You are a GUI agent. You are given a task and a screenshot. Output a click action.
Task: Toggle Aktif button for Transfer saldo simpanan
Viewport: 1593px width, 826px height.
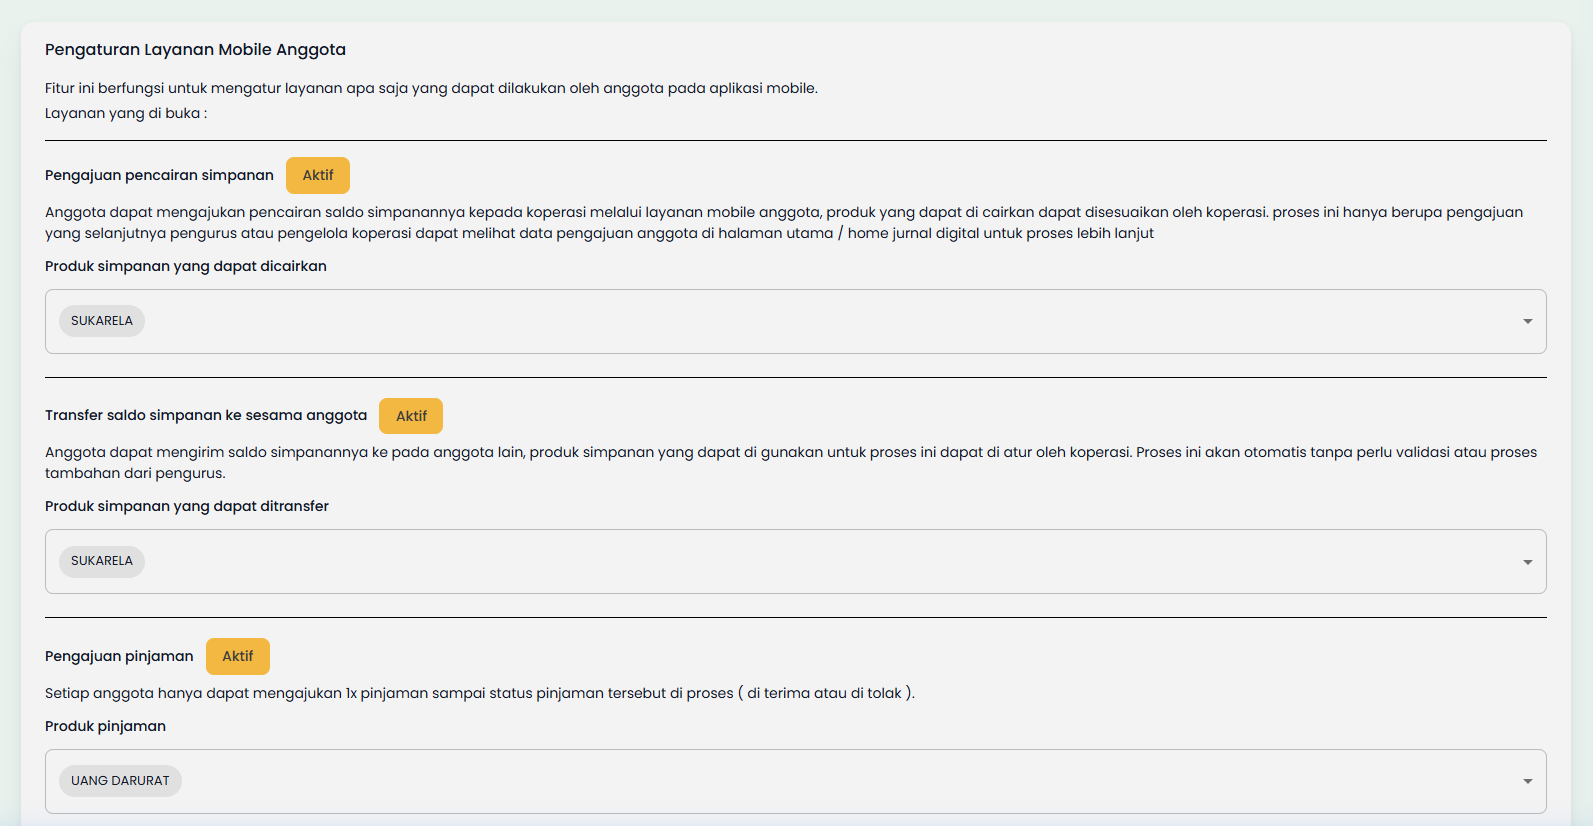(x=410, y=416)
